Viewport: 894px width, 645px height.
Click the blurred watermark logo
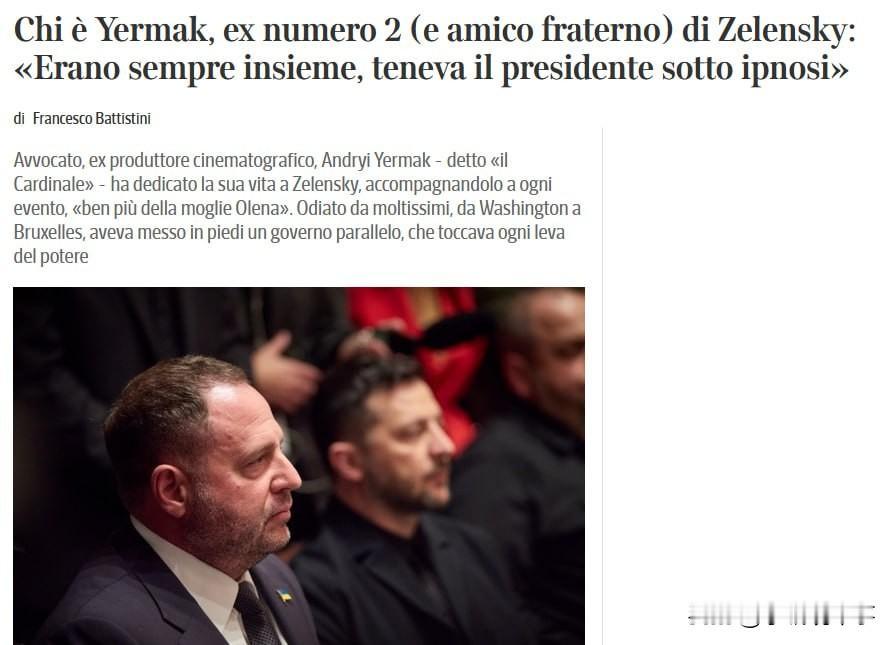[x=781, y=614]
